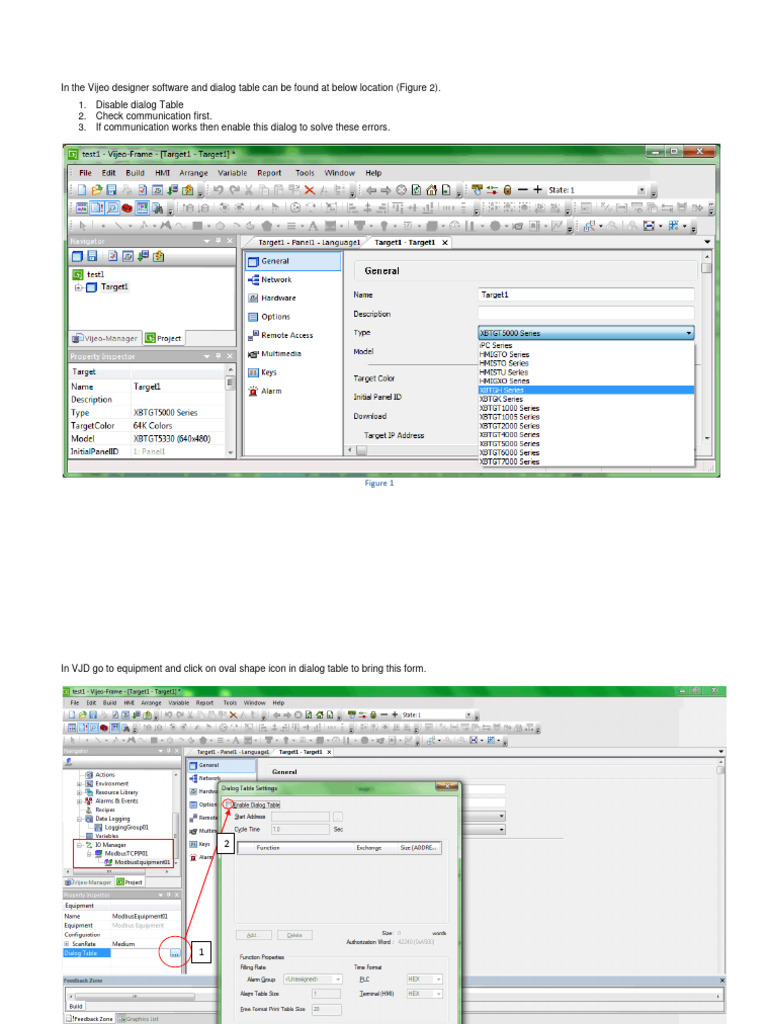
Task: Click Feedback Zone horizontal scrollbar thumb
Action: coord(134,997)
